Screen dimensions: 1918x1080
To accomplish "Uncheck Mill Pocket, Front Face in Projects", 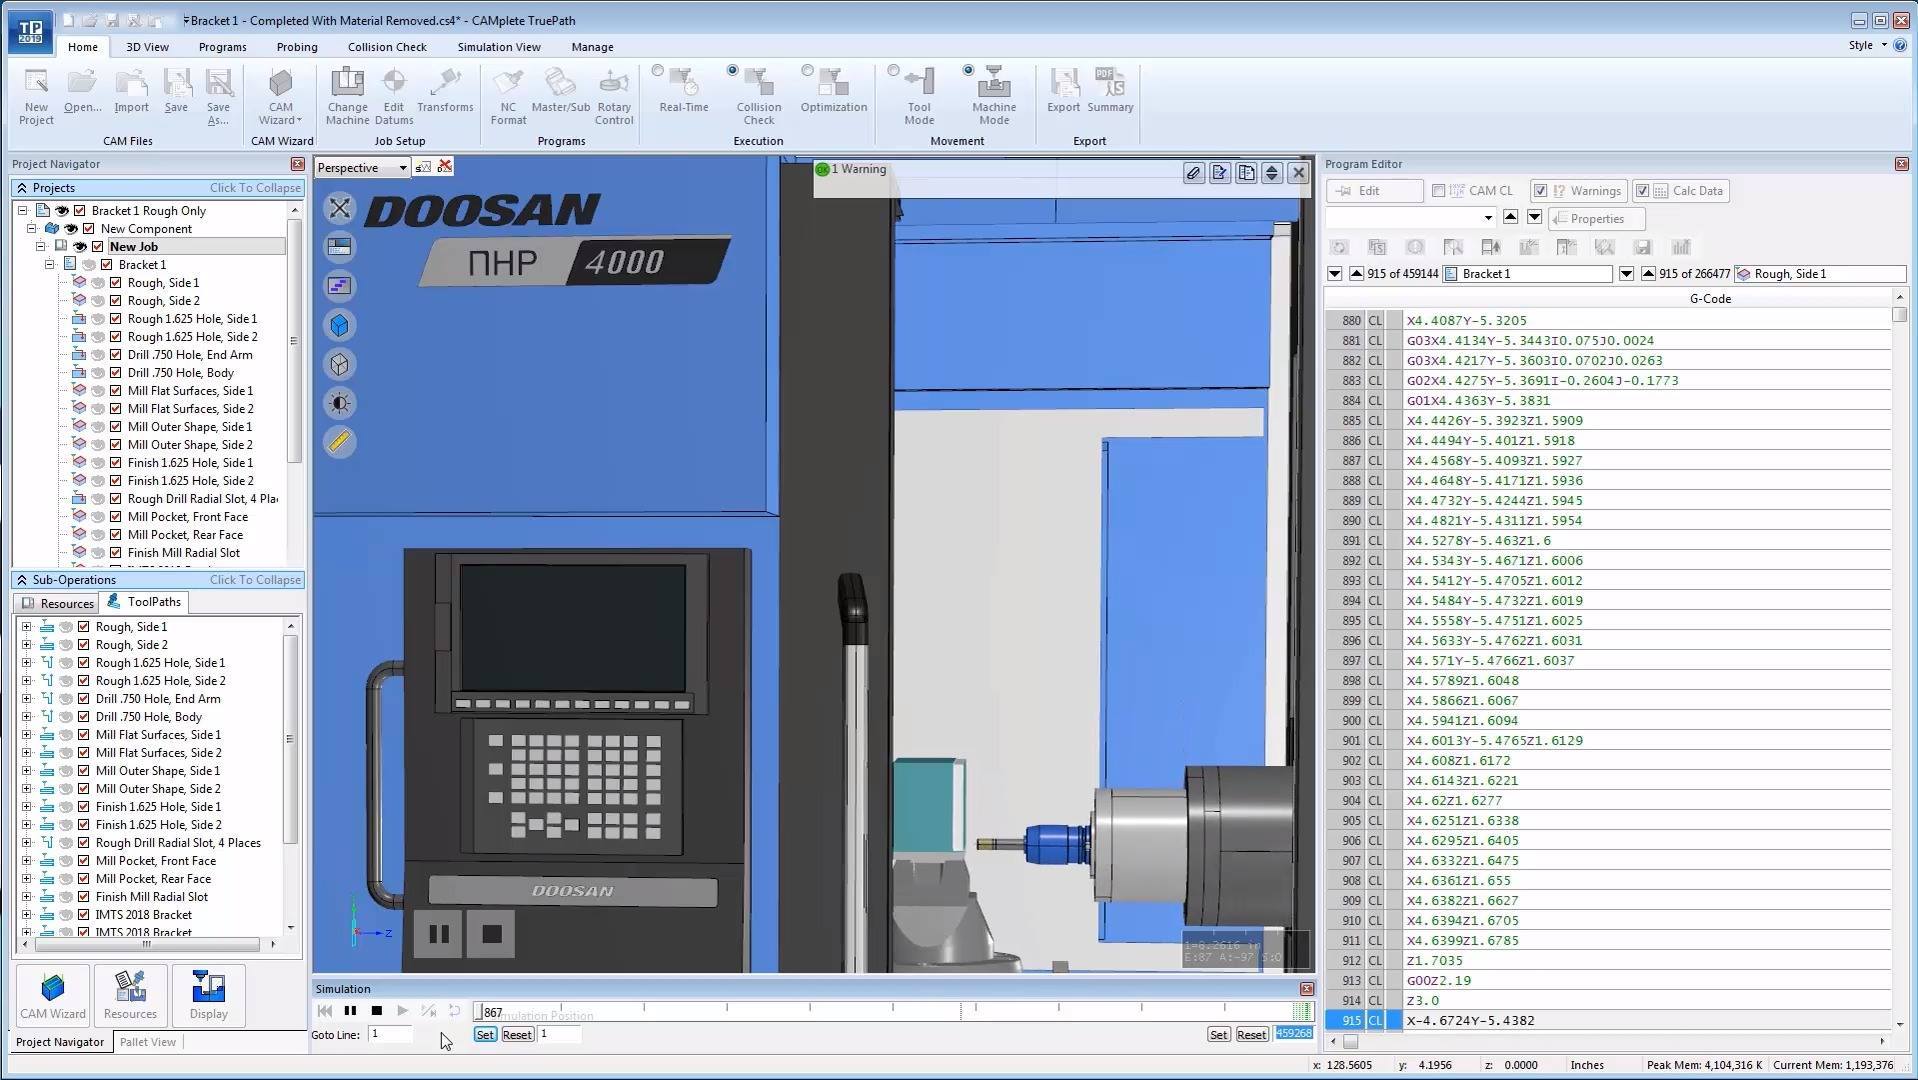I will click(x=116, y=517).
